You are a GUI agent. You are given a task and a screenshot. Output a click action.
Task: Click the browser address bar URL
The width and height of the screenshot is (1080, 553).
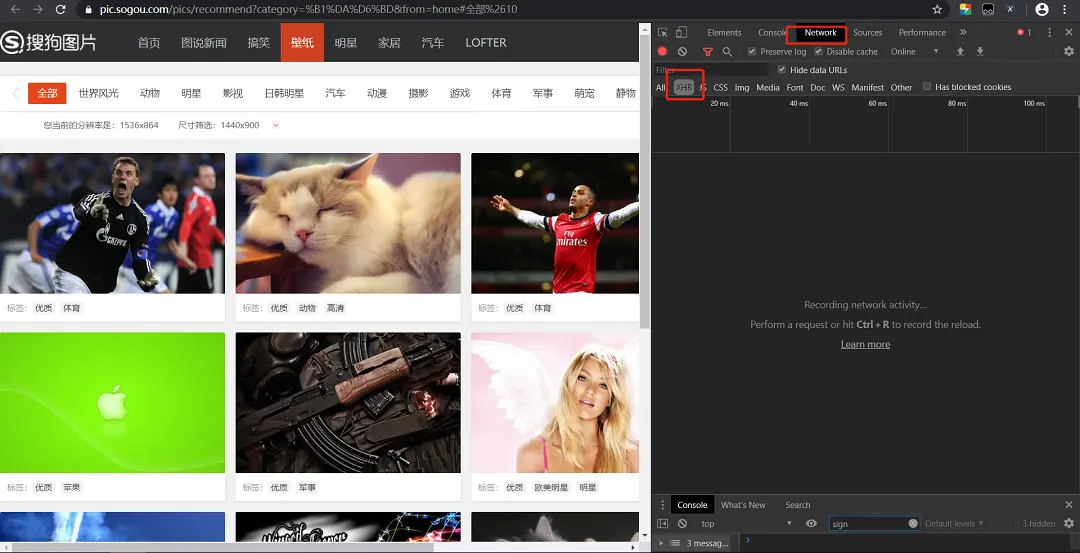[x=309, y=10]
